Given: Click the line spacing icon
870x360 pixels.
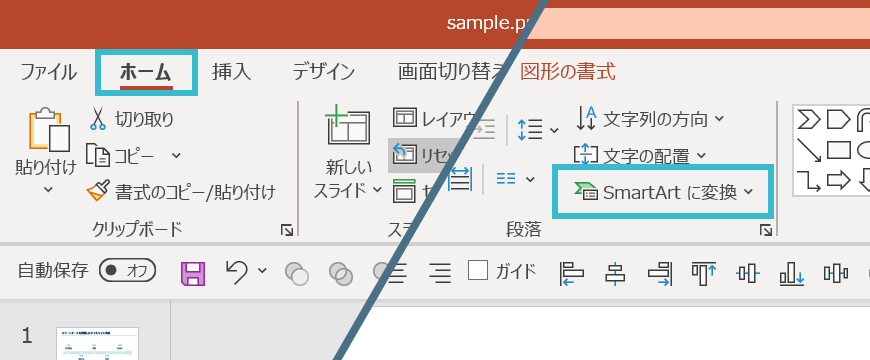Looking at the screenshot, I should pos(530,130).
